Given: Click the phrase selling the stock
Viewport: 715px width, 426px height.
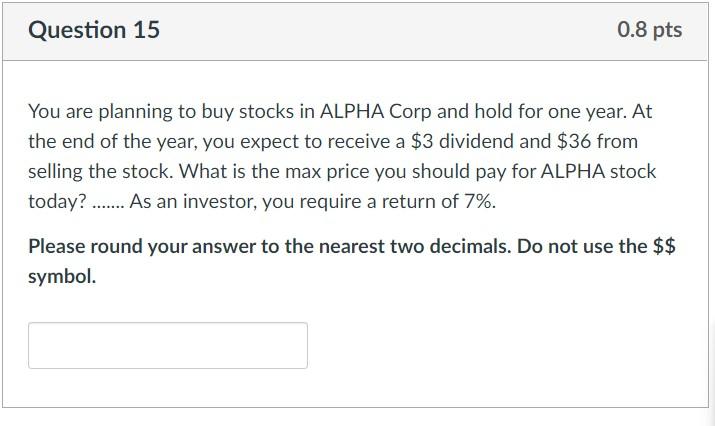Looking at the screenshot, I should 99,171.
